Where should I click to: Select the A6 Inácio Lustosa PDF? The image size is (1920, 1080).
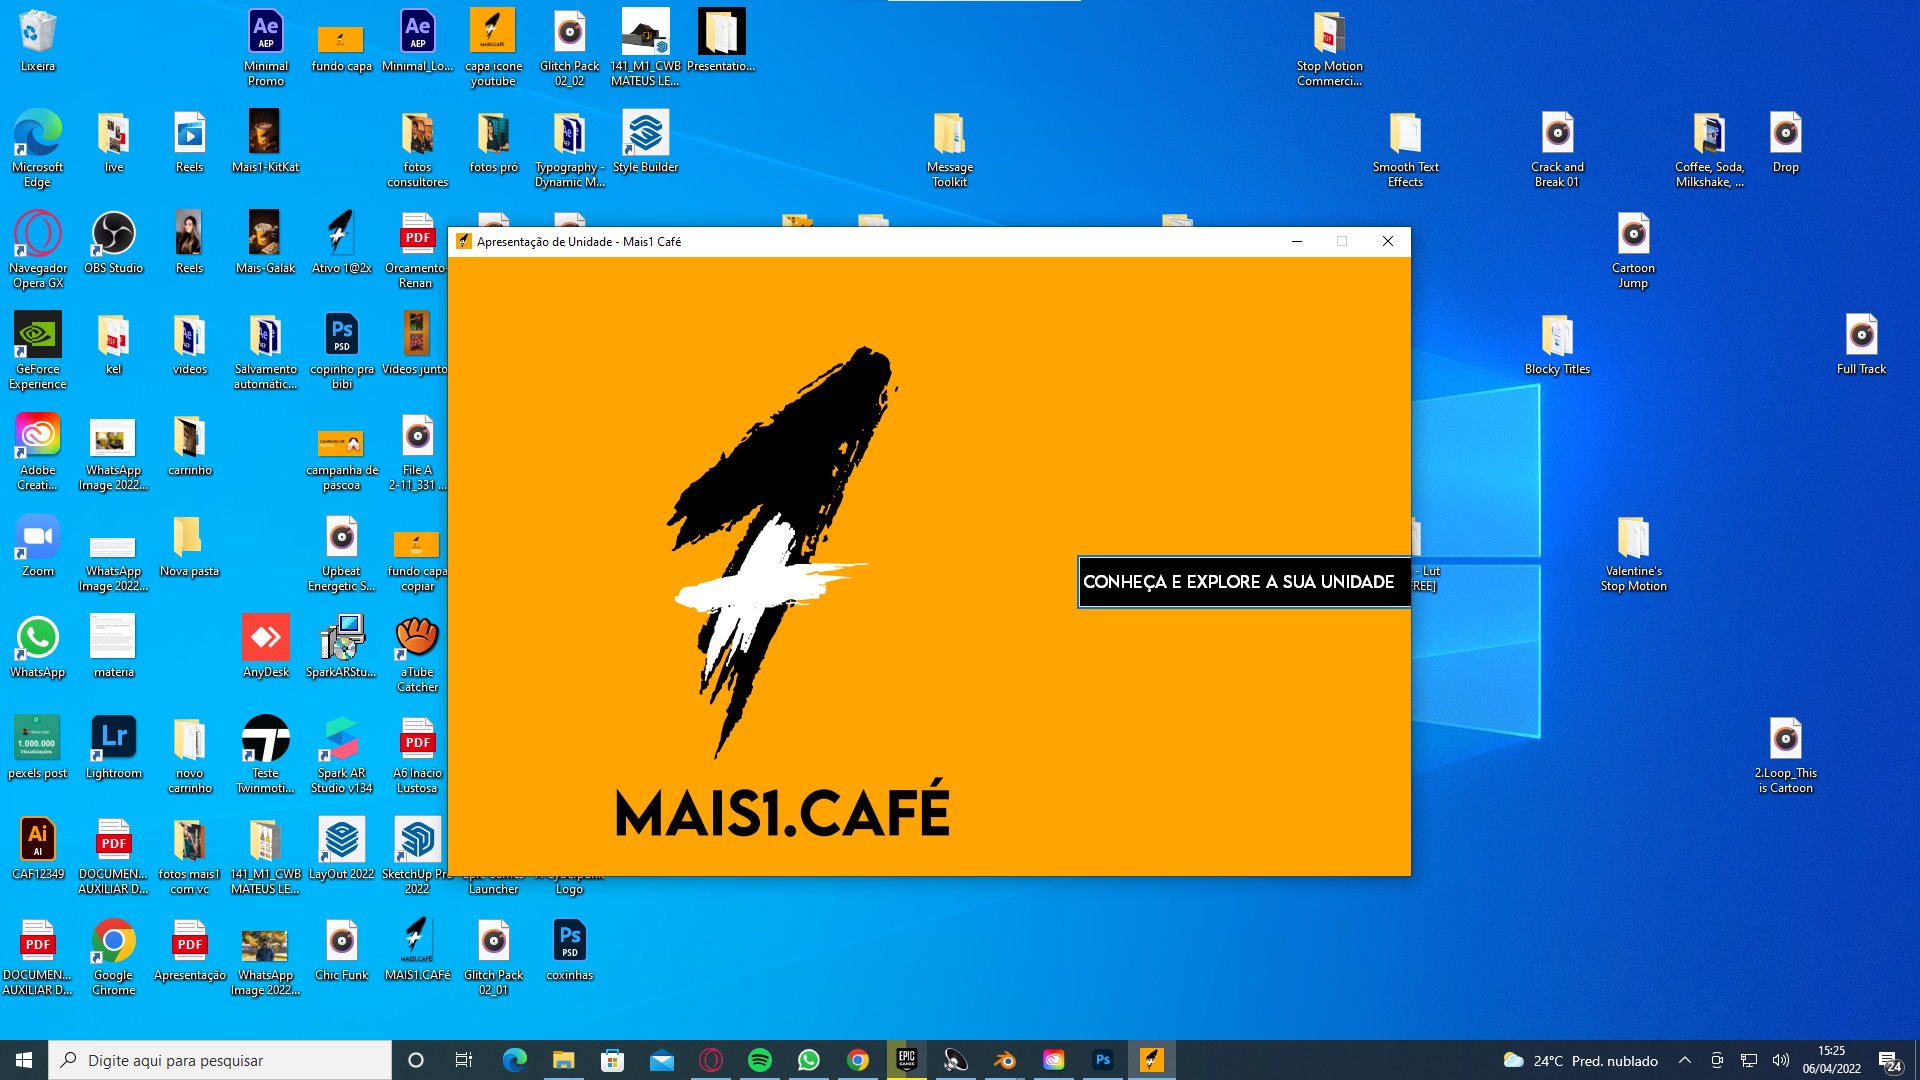(417, 755)
